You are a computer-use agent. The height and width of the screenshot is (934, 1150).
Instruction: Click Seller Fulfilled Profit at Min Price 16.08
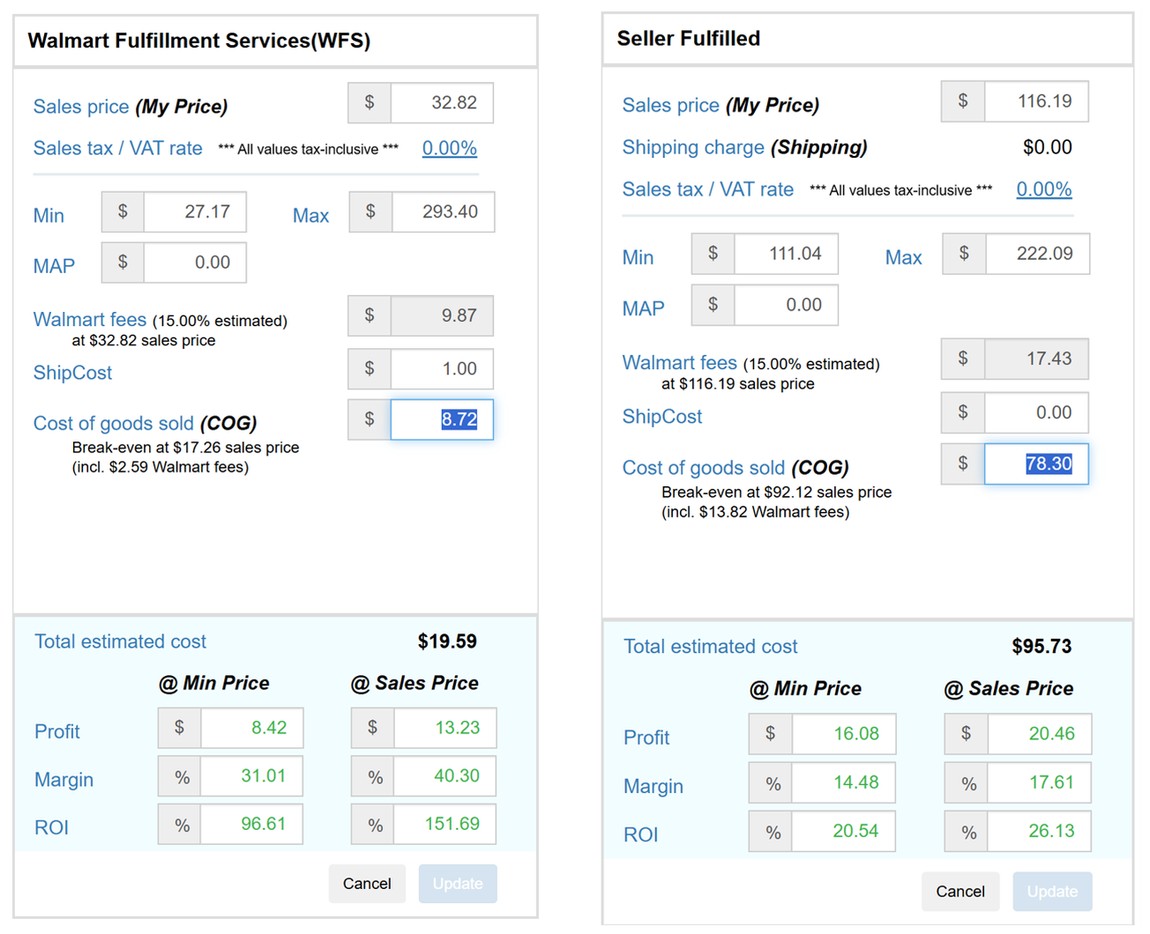pos(844,734)
